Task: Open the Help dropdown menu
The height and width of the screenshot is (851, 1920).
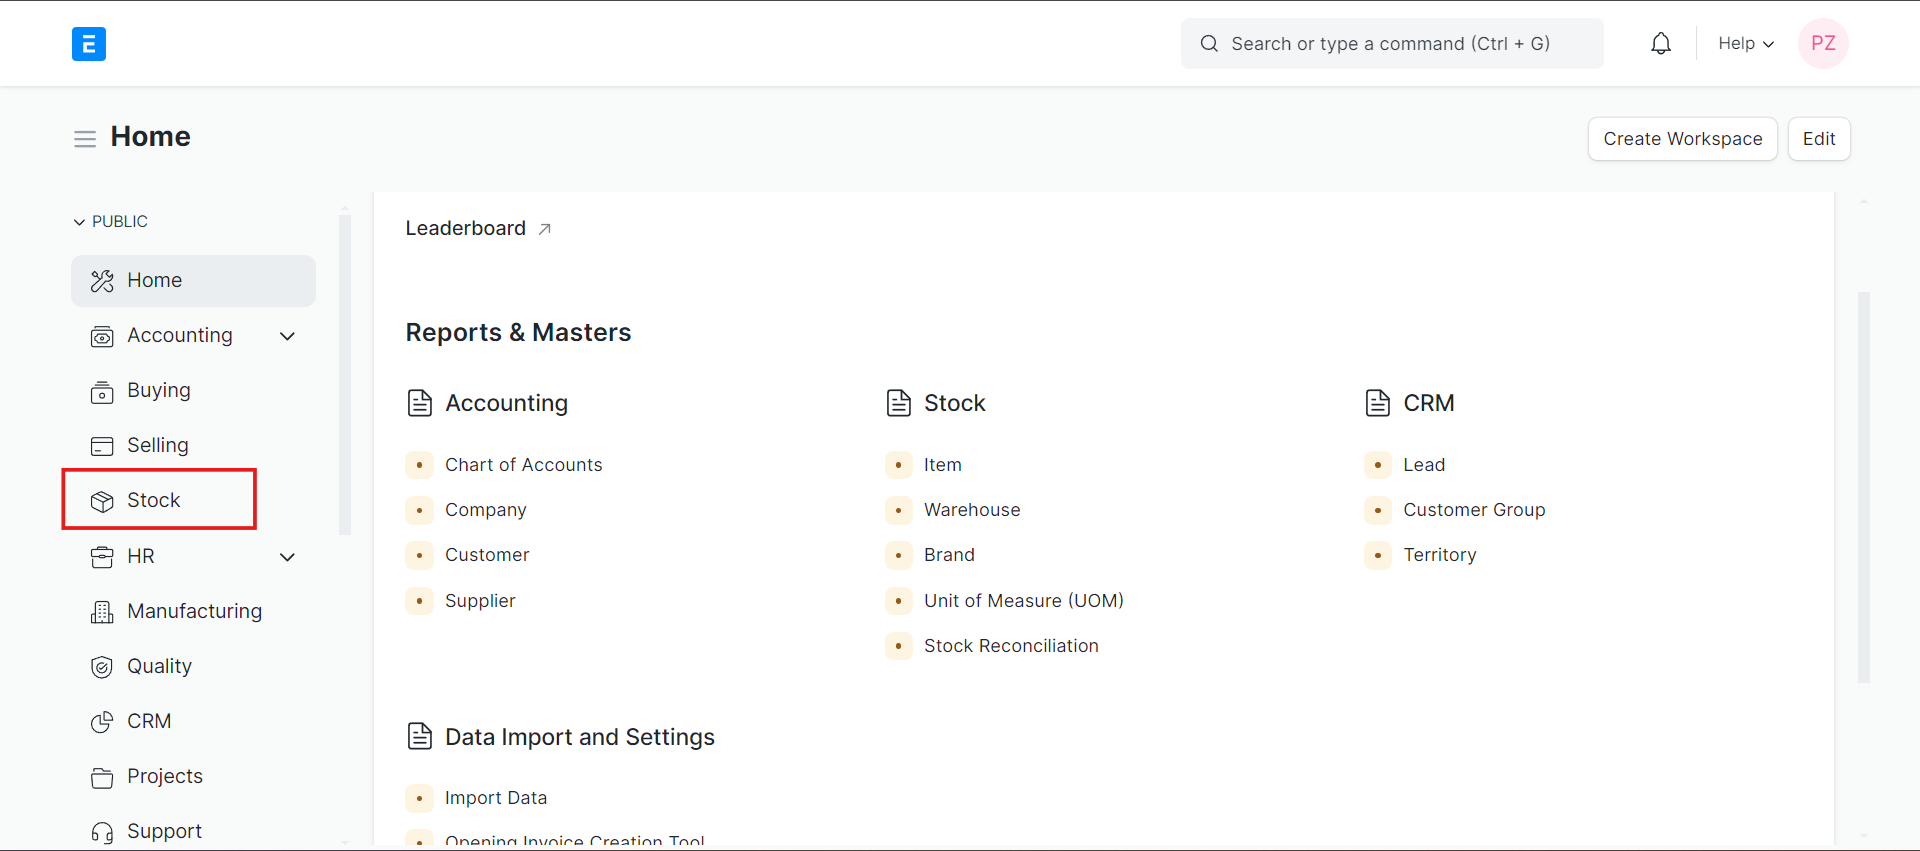Action: [x=1746, y=44]
